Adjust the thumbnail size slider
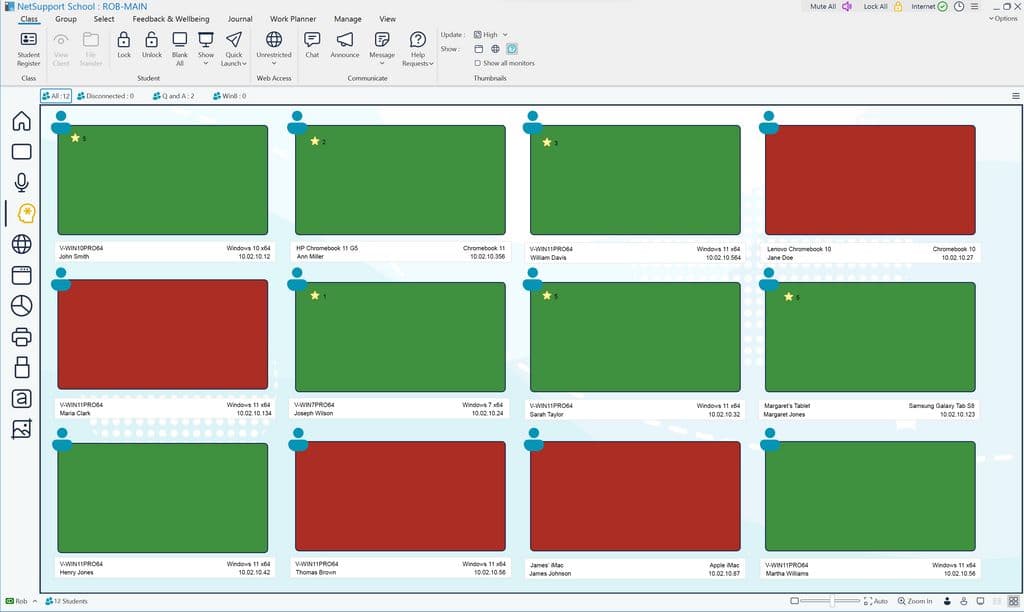Image resolution: width=1024 pixels, height=612 pixels. click(830, 601)
